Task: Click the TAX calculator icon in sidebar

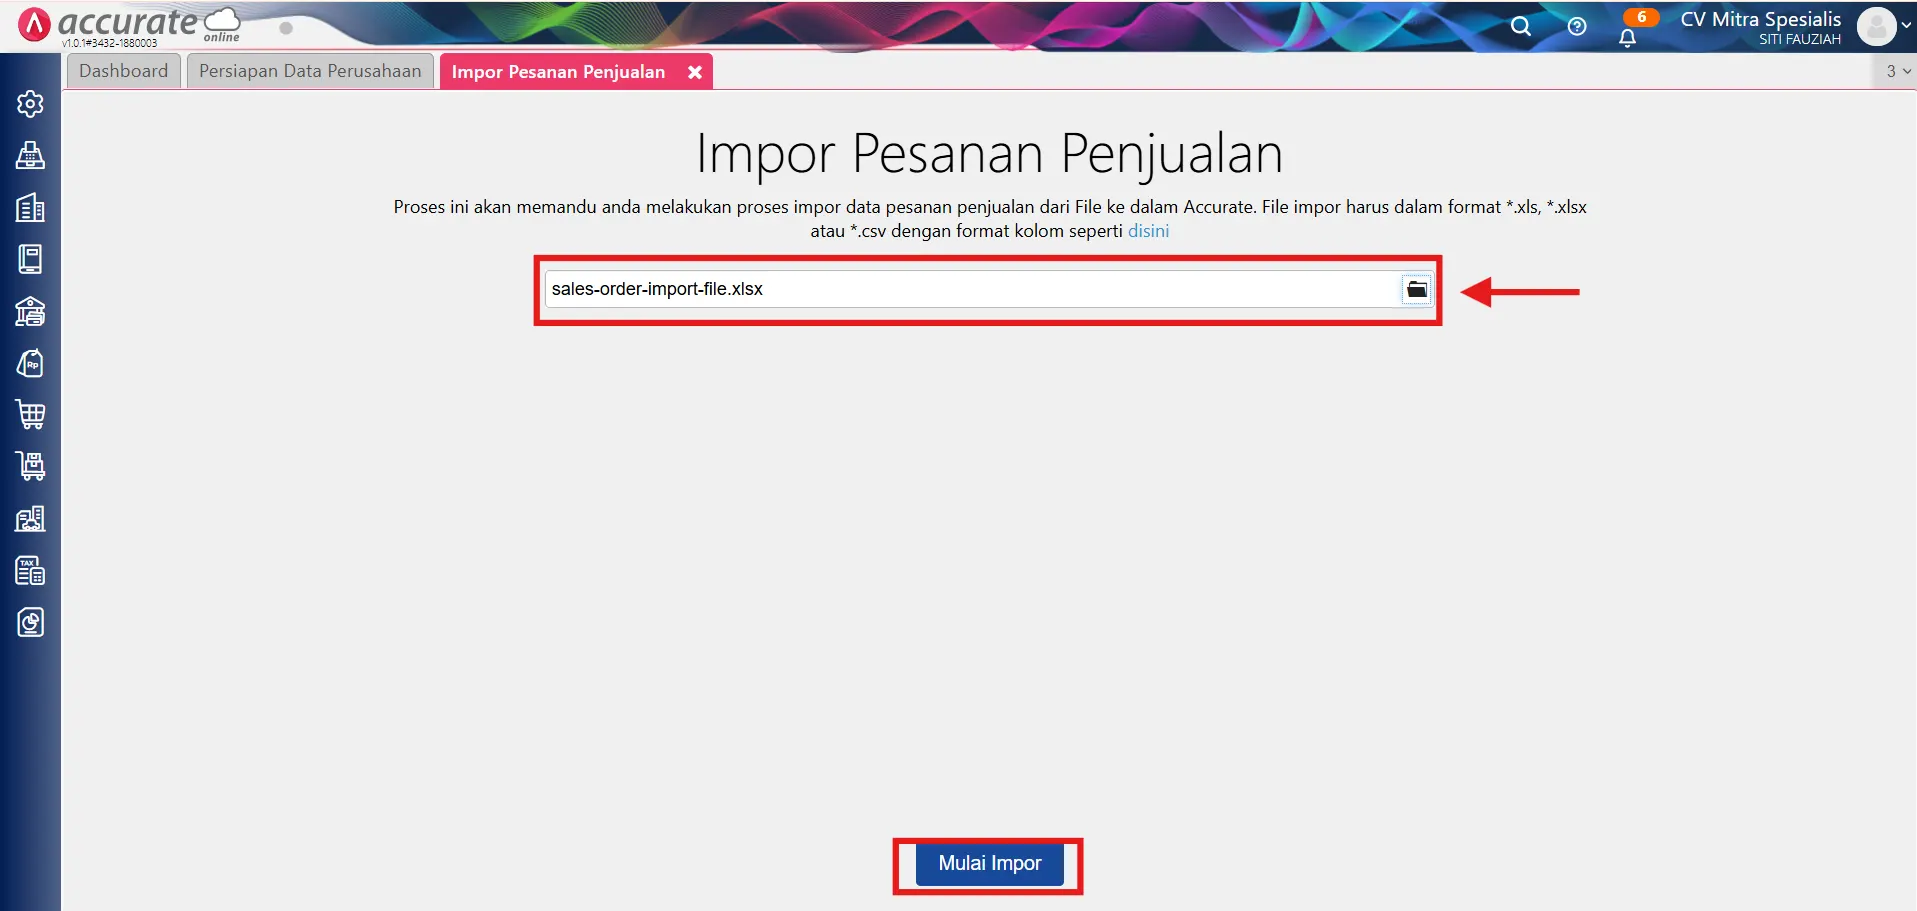Action: [31, 570]
